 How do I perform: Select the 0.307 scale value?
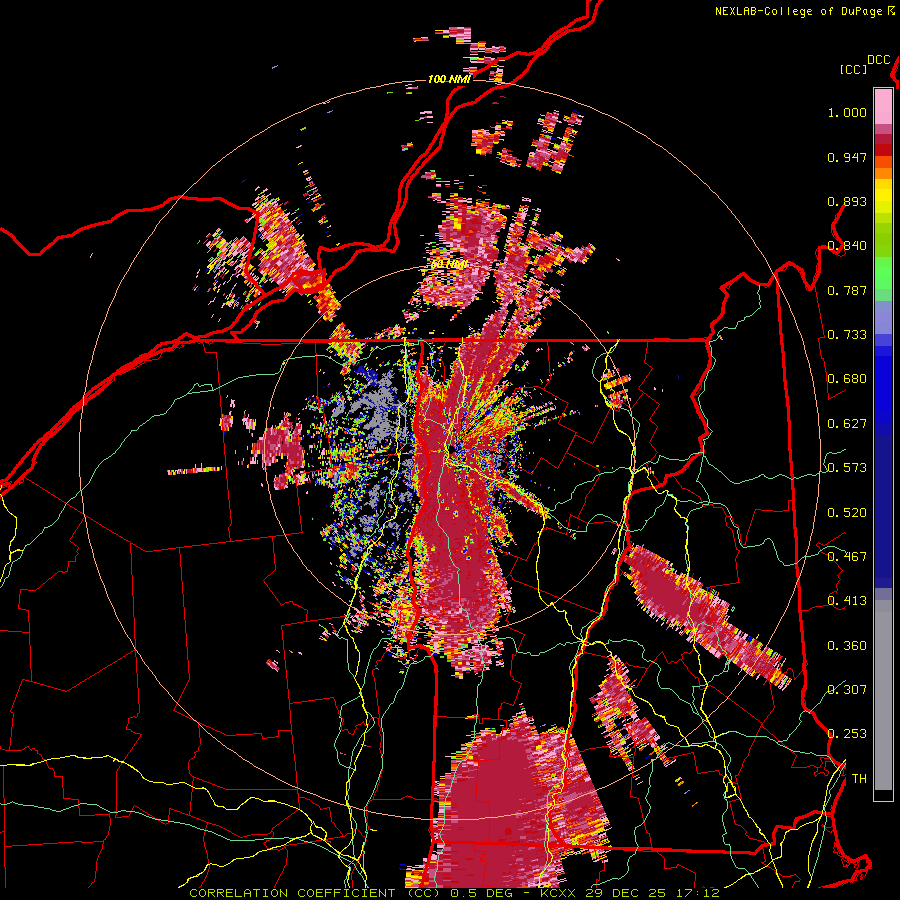point(847,690)
